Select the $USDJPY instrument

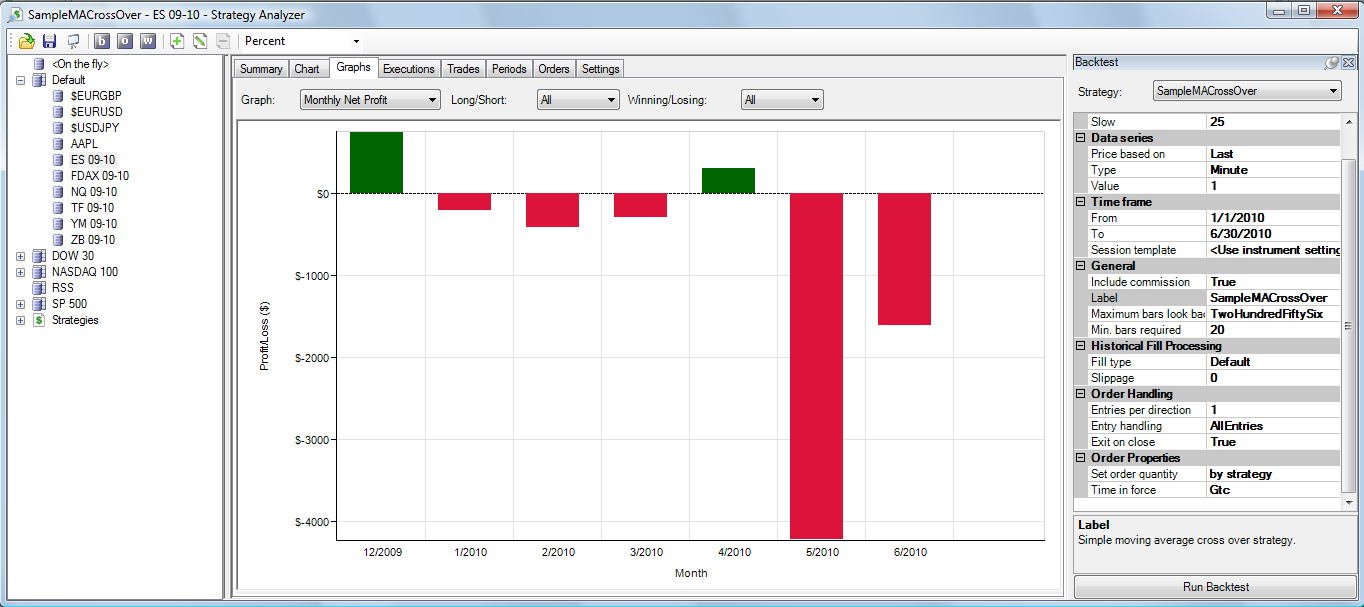coord(94,128)
